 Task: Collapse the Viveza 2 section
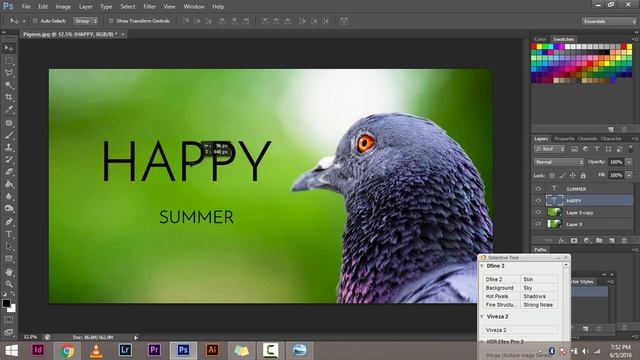point(482,316)
